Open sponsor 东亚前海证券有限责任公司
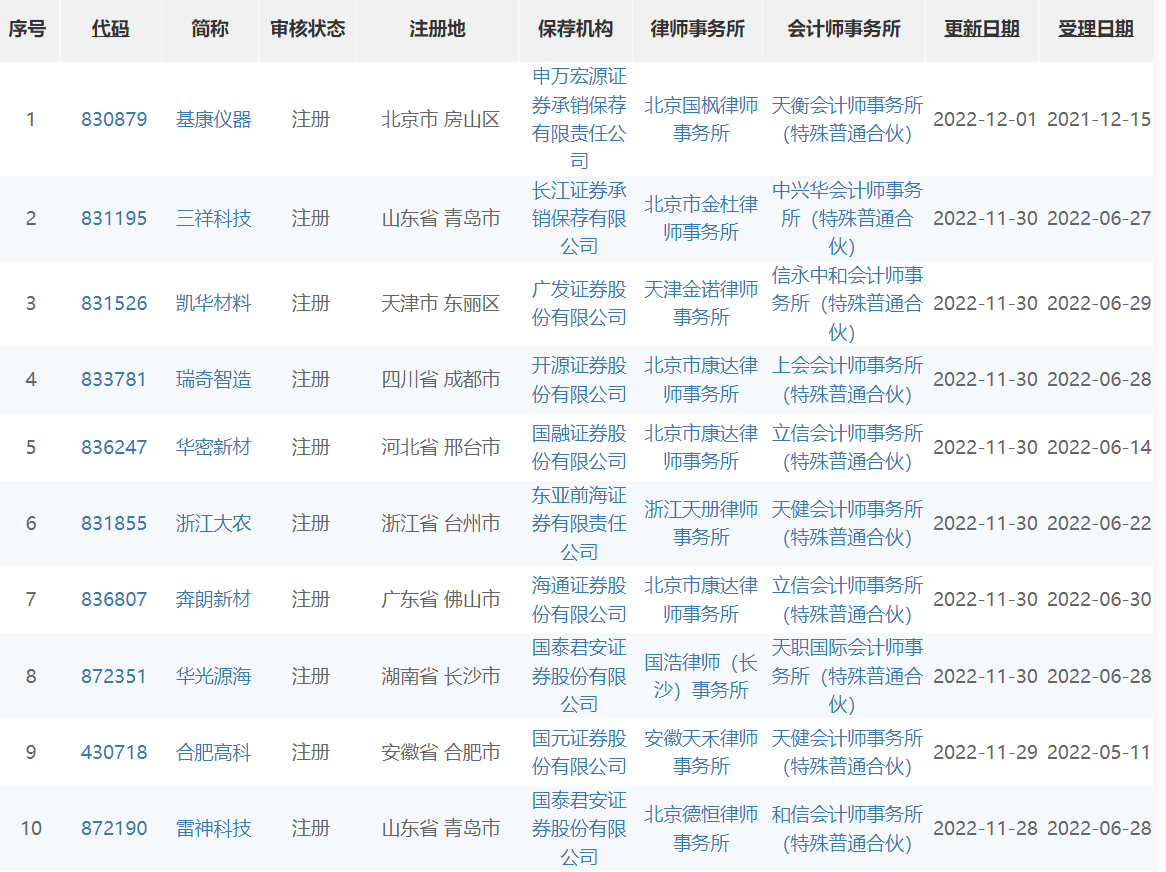Screen dimensions: 1166x872 [x=579, y=523]
